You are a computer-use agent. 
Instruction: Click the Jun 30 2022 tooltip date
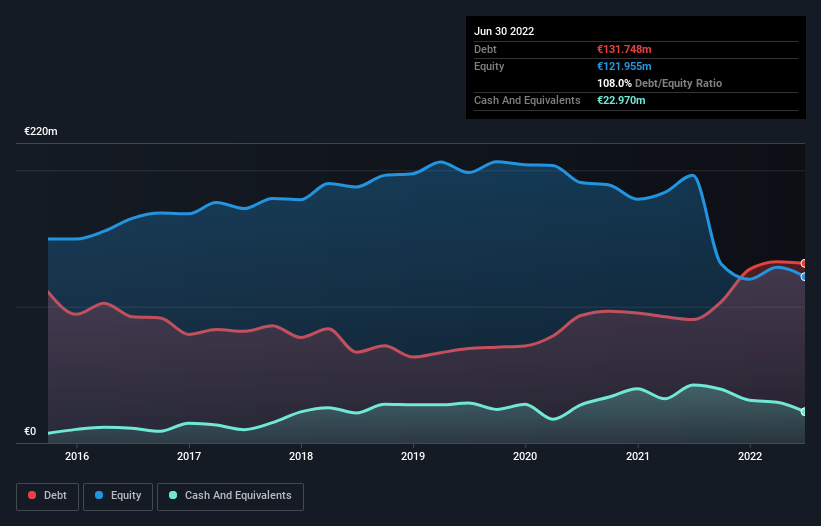pos(504,31)
